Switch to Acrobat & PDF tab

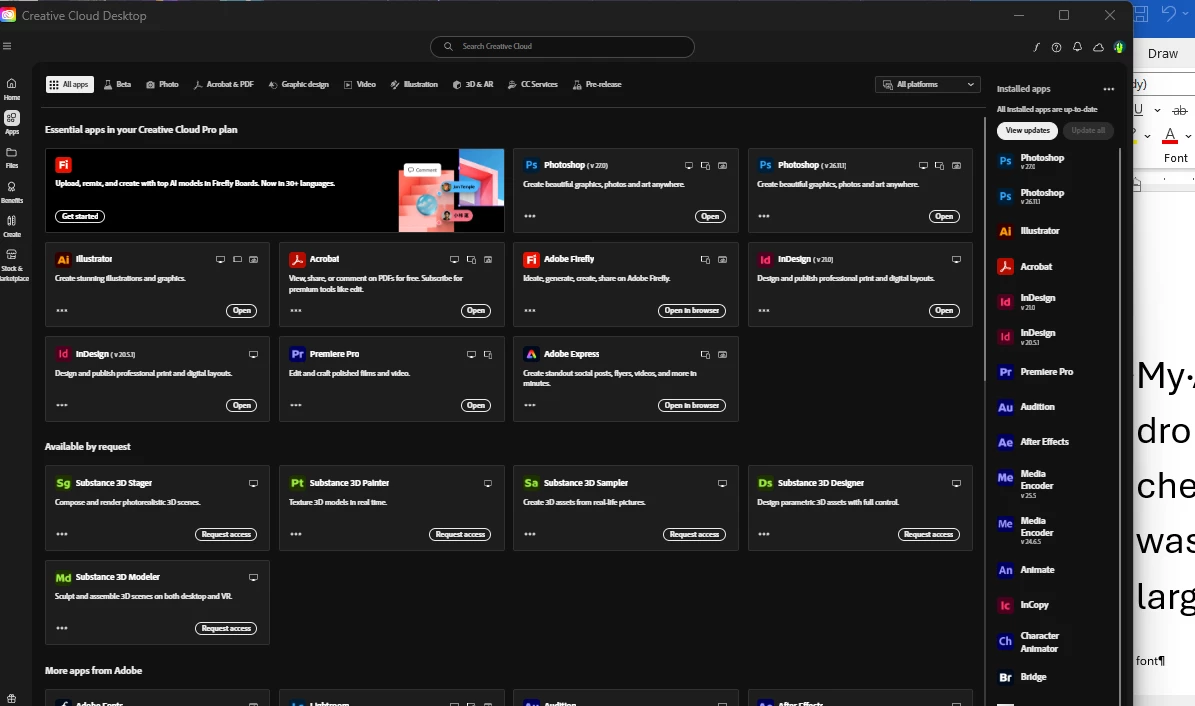pos(223,85)
